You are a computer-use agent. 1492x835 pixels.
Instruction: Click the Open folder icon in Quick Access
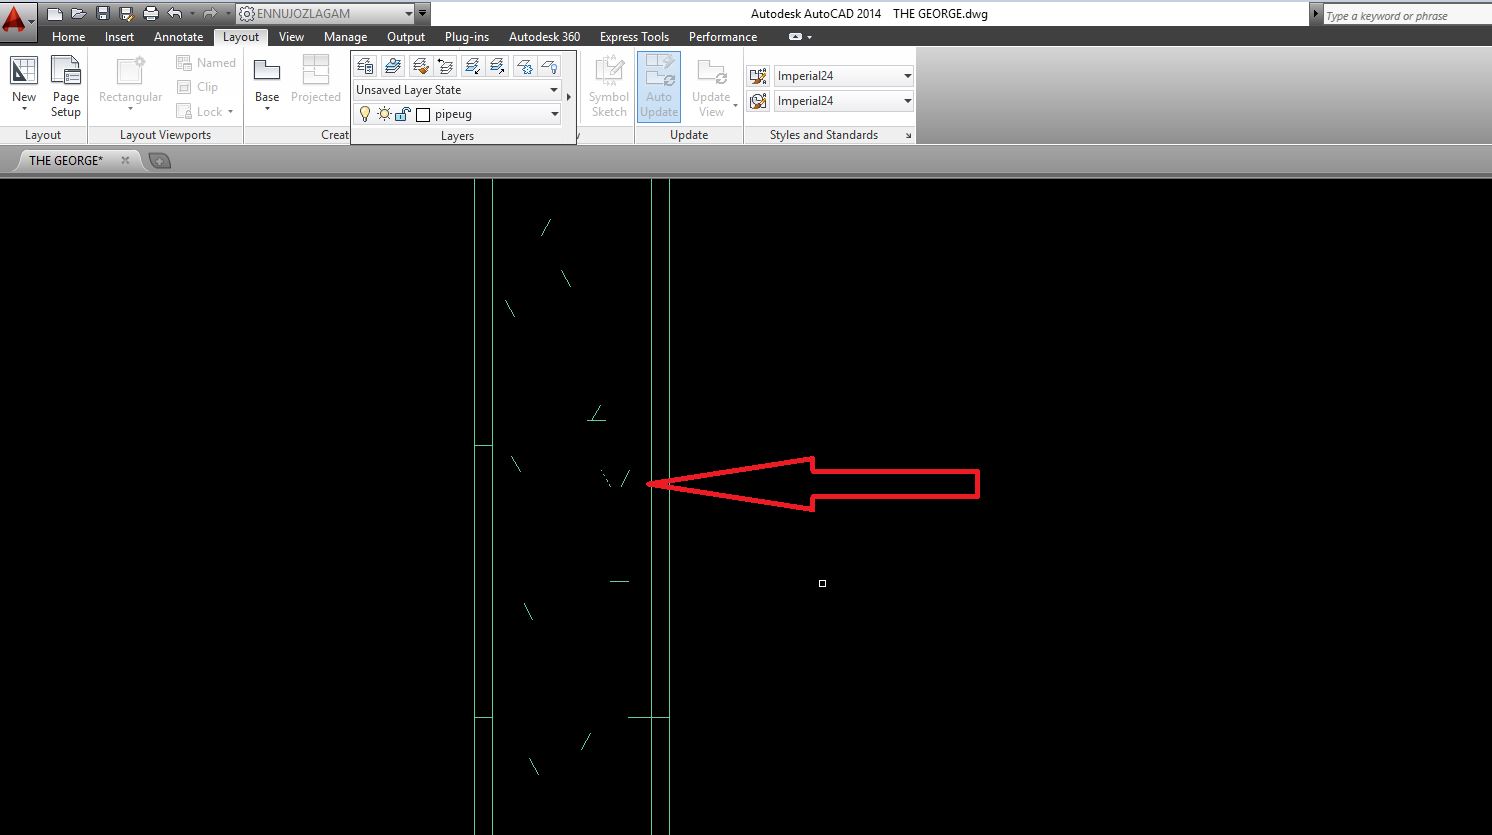[79, 14]
